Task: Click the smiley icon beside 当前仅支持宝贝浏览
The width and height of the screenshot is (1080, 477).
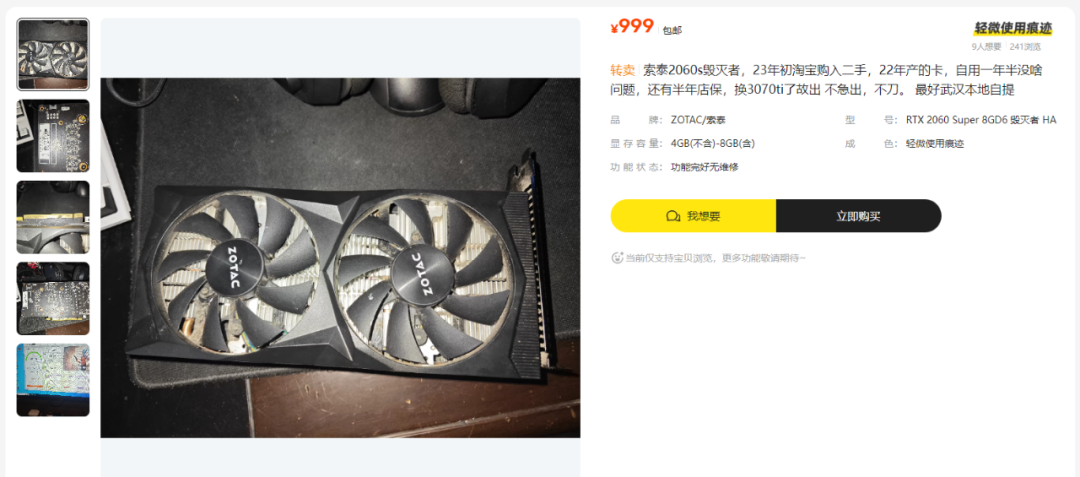Action: point(617,258)
